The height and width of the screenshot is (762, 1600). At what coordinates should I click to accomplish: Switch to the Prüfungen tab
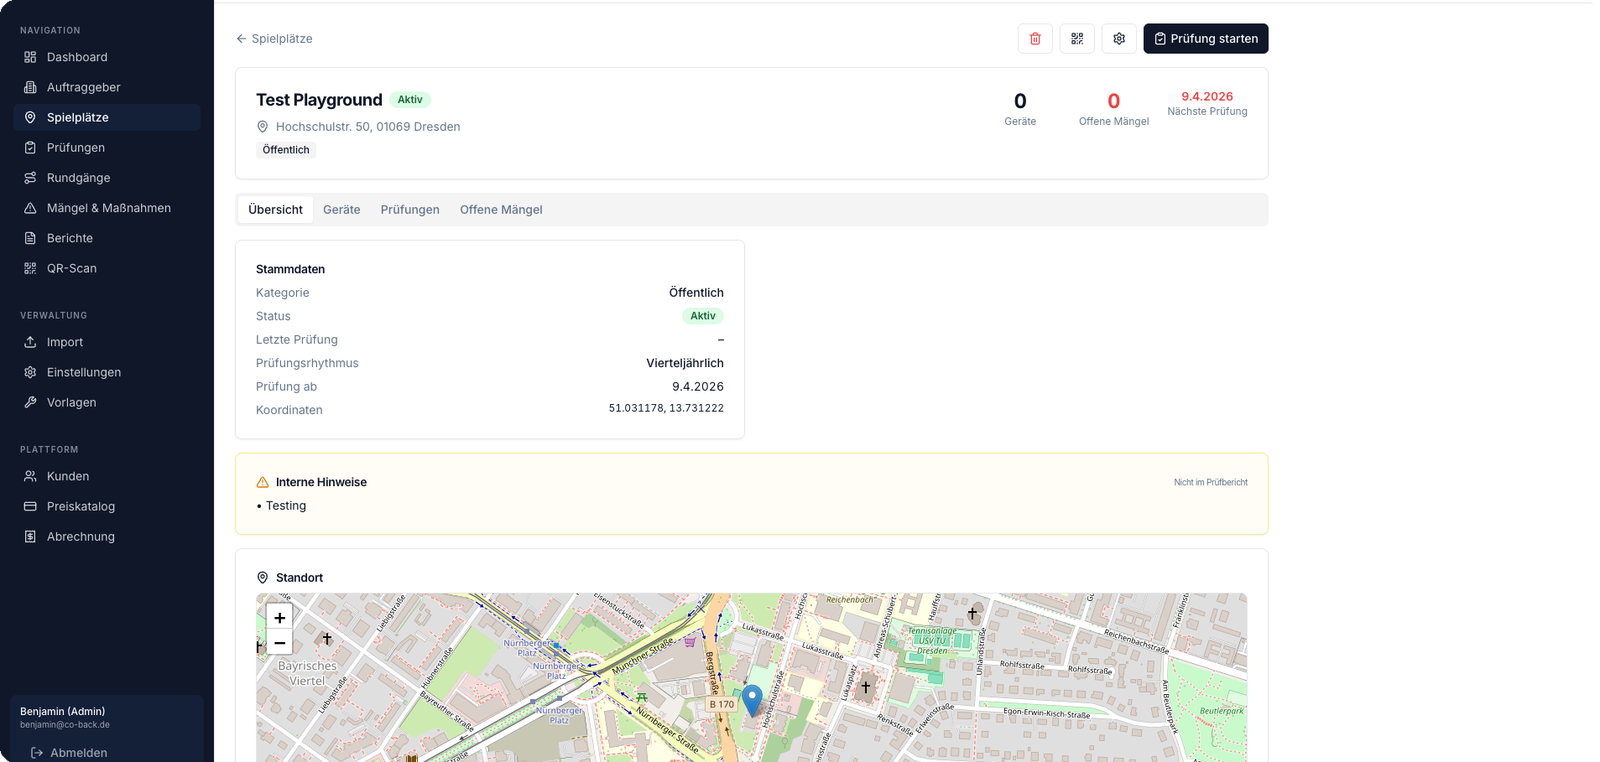[410, 210]
